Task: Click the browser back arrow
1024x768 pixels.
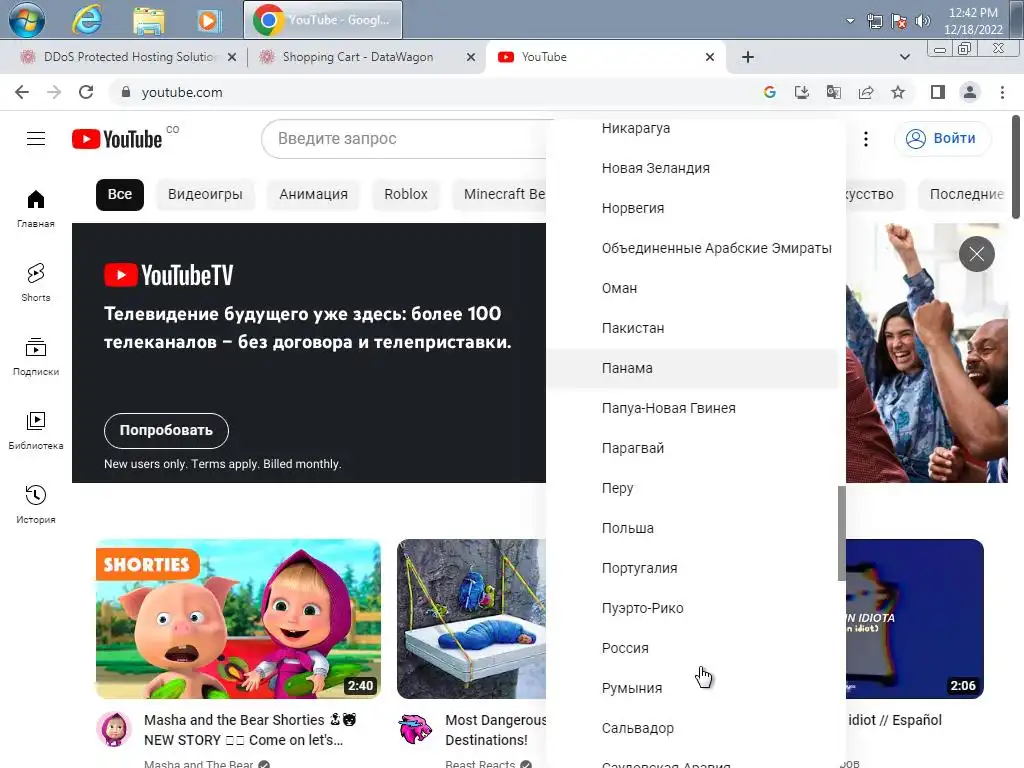Action: [x=22, y=92]
